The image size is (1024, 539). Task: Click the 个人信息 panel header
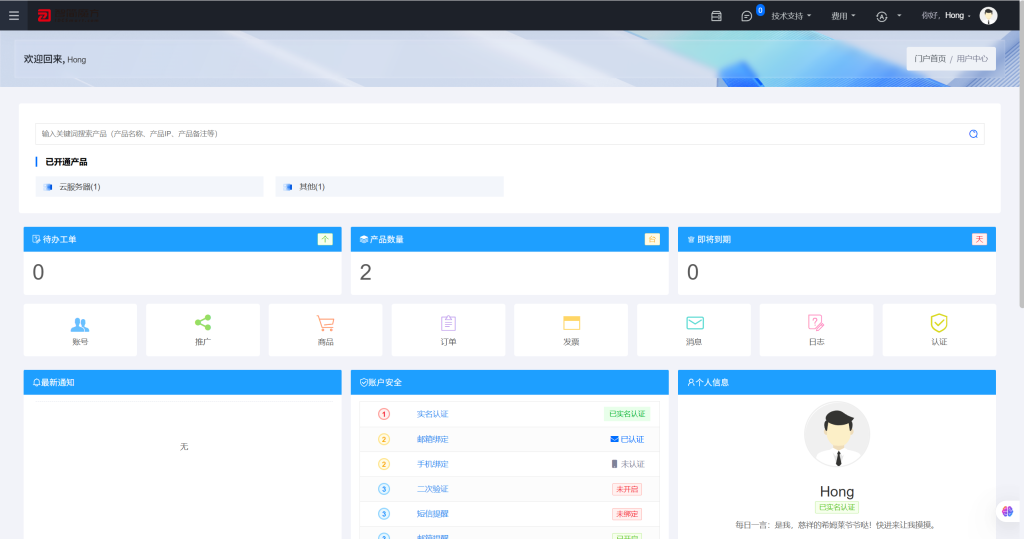tap(837, 382)
